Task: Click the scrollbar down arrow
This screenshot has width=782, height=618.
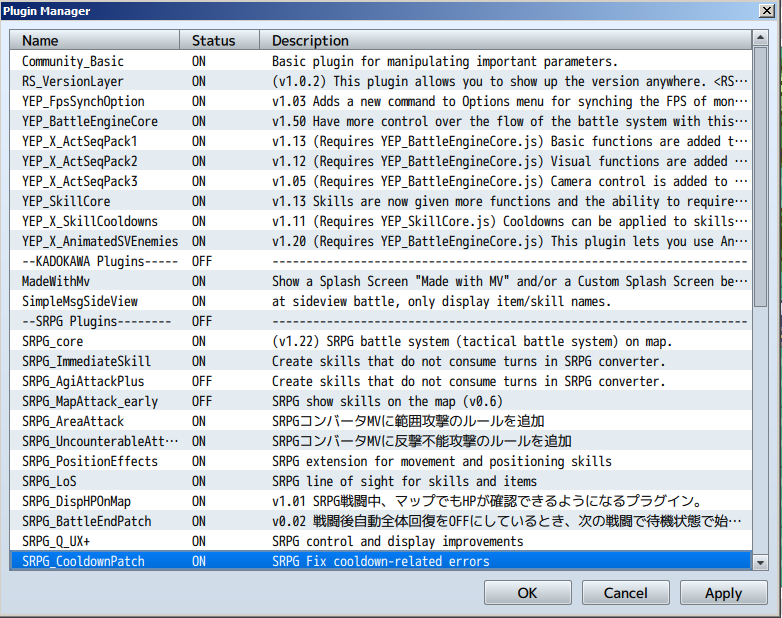Action: pyautogui.click(x=760, y=563)
